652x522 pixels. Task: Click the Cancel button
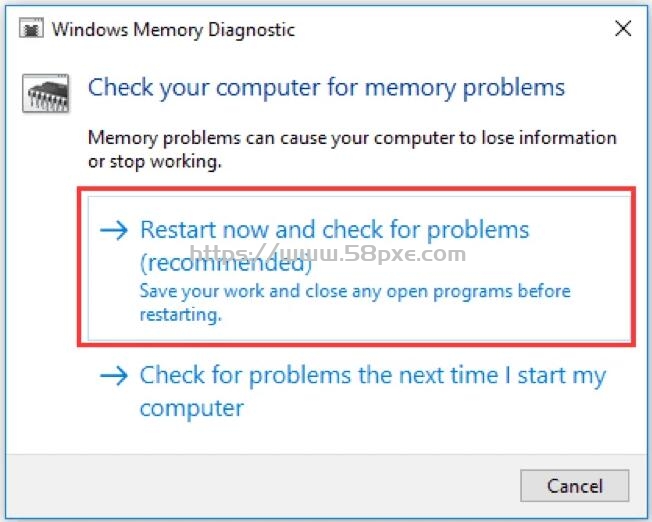coord(574,486)
